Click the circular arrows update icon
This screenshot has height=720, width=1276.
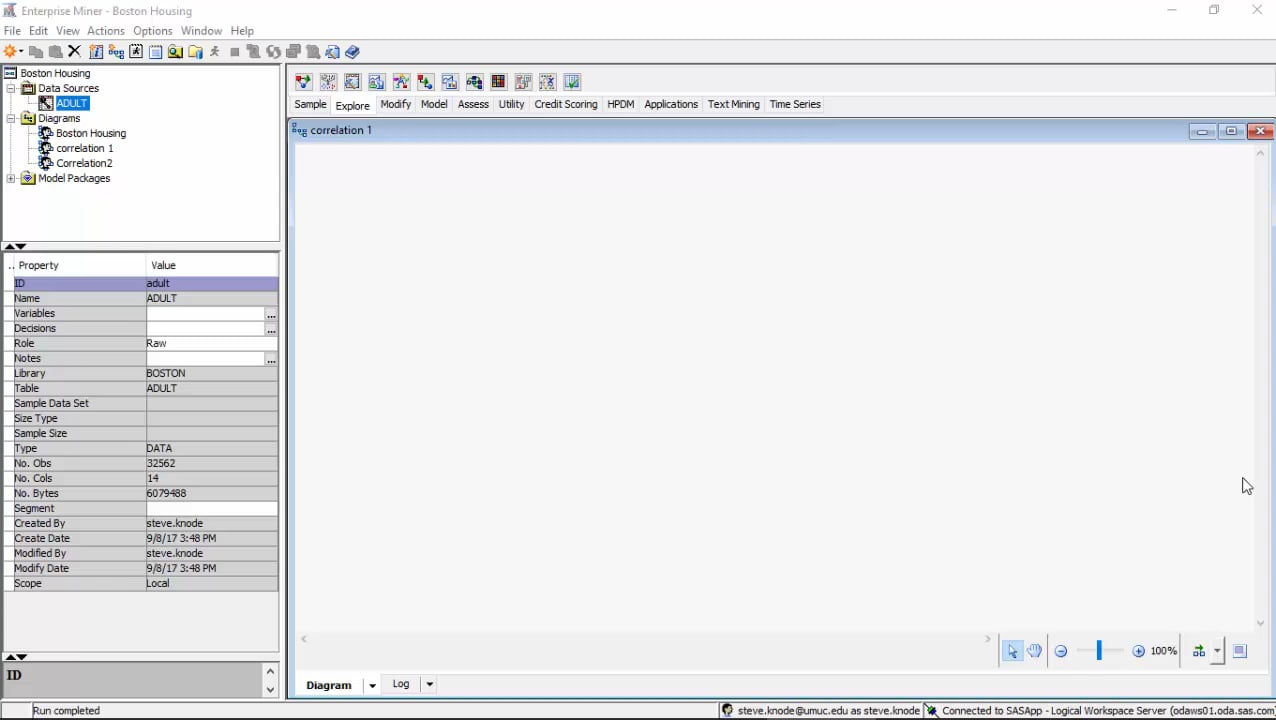pos(272,51)
